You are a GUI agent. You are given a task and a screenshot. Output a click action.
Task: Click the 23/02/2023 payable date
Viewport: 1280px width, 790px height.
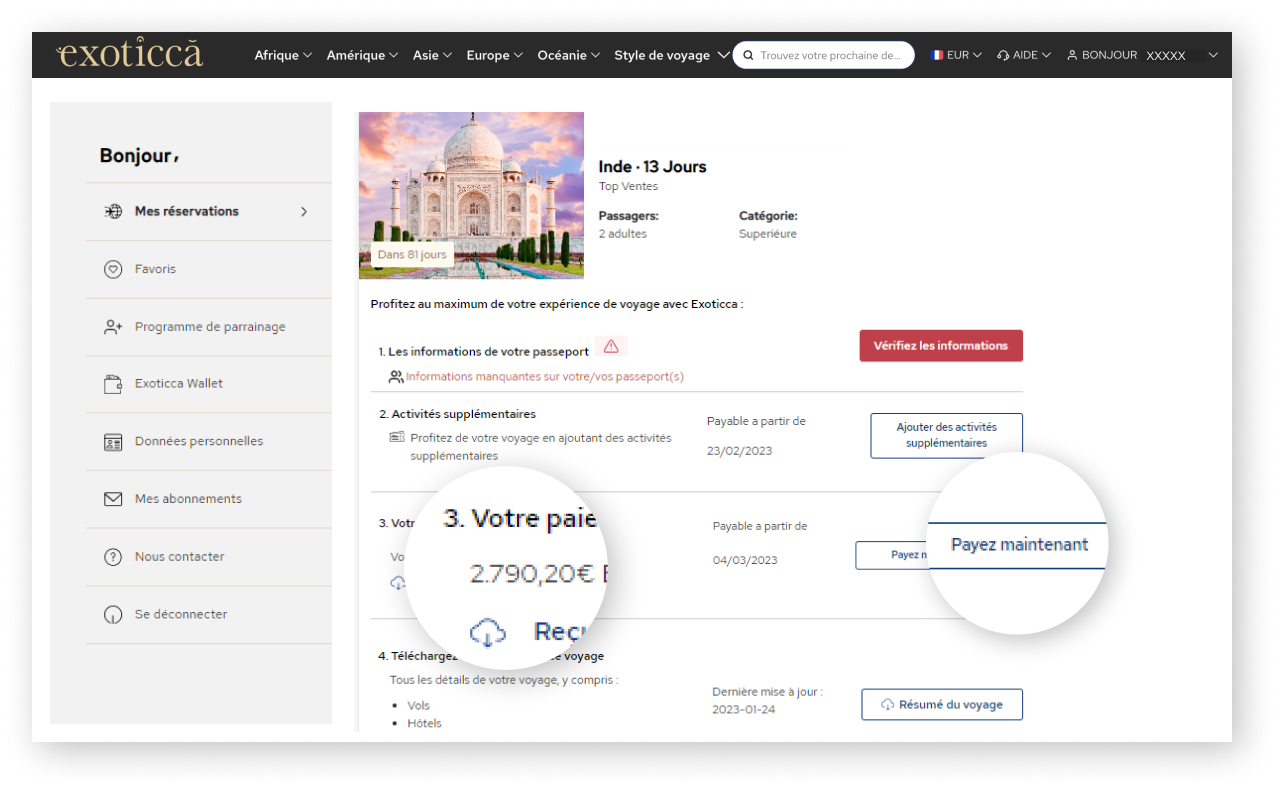[739, 451]
